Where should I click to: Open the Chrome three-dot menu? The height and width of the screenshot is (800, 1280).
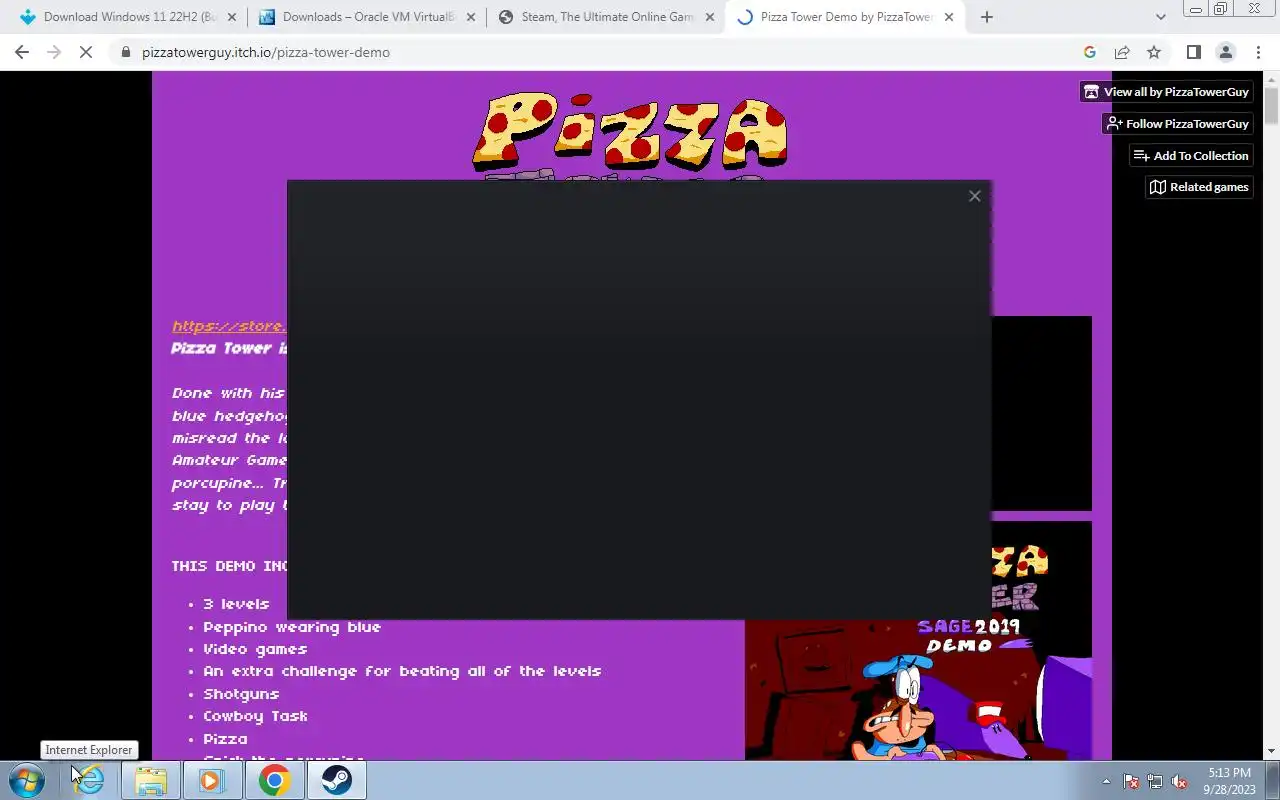click(1258, 52)
